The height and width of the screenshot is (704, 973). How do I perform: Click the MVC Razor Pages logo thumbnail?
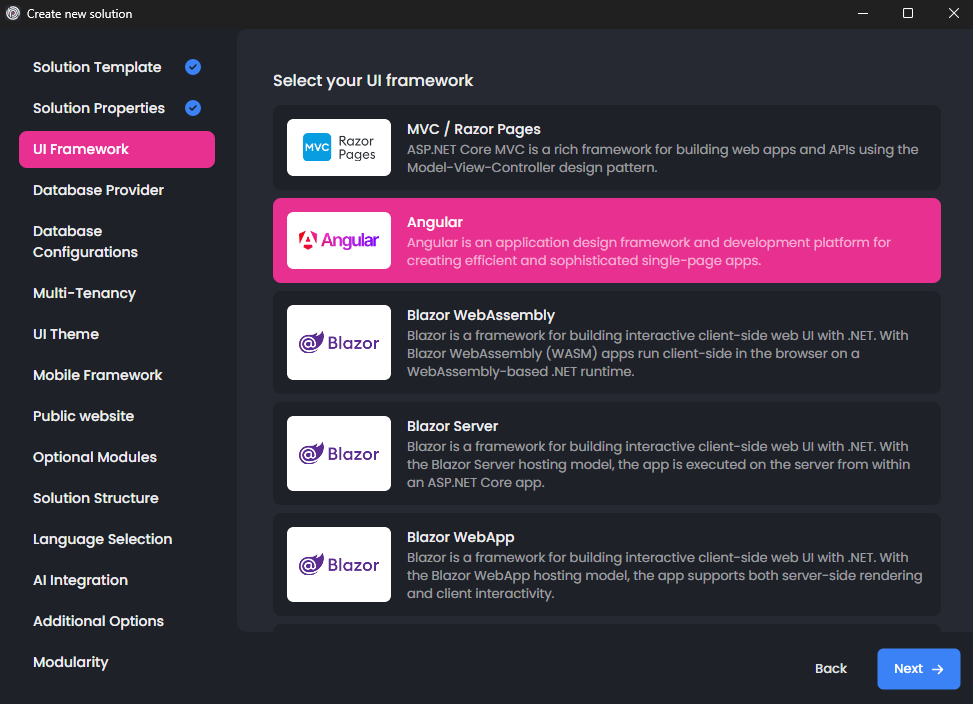coord(339,148)
